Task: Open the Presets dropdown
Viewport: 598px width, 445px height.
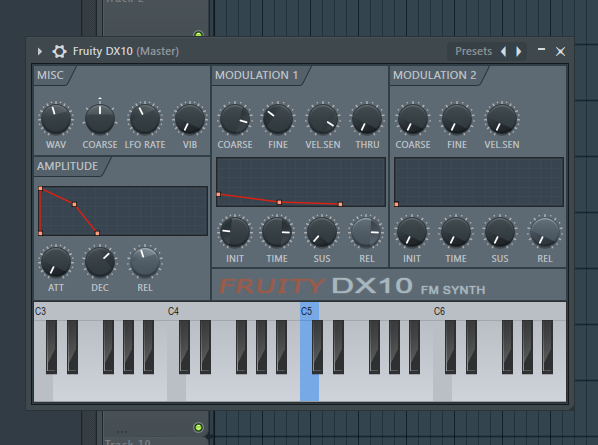Action: point(473,51)
